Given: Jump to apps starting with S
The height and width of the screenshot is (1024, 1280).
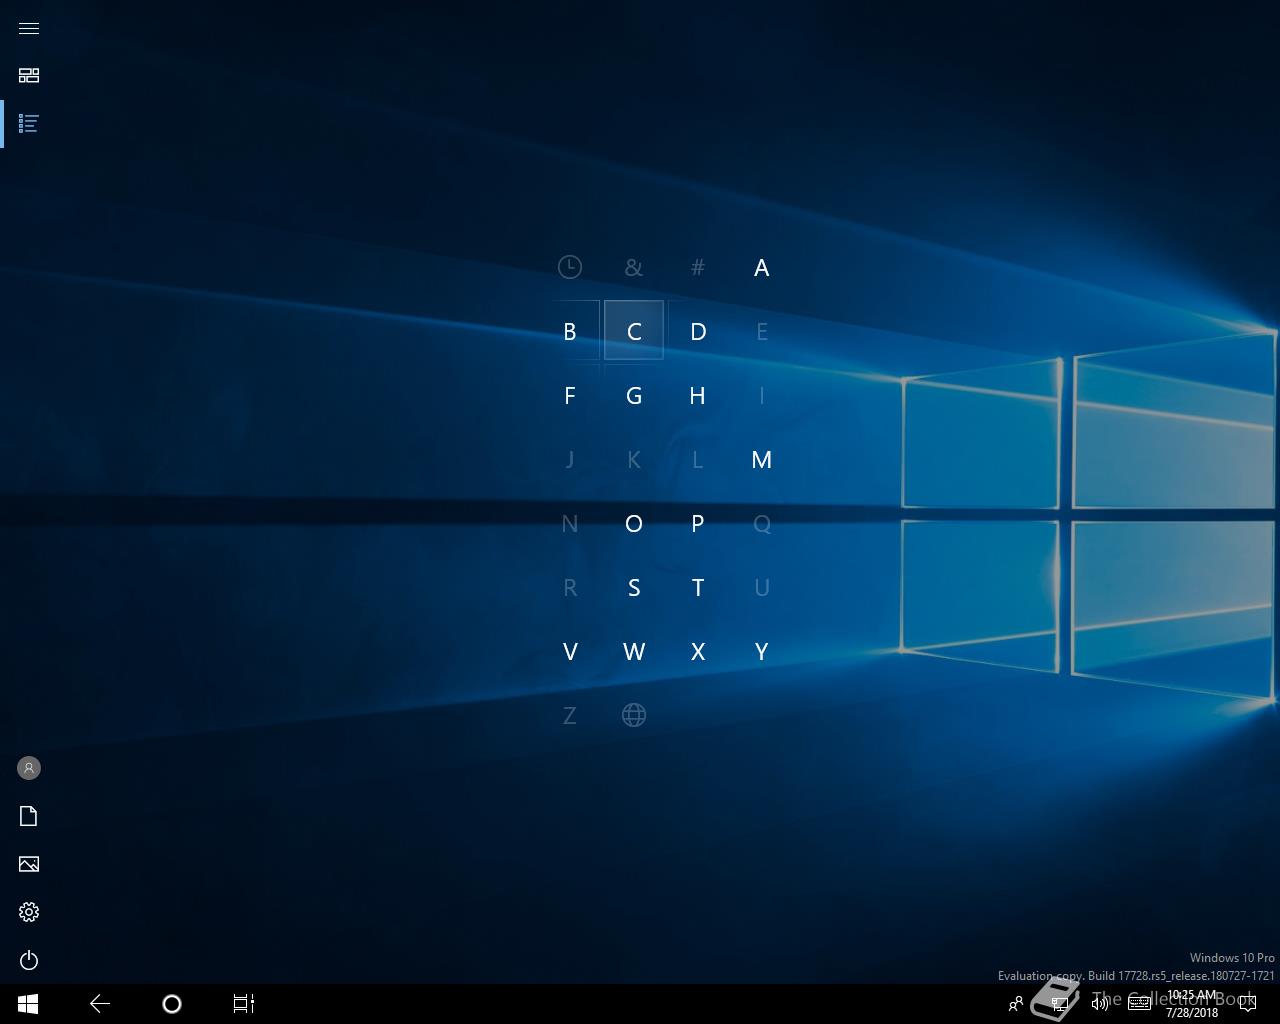Looking at the screenshot, I should click(634, 587).
